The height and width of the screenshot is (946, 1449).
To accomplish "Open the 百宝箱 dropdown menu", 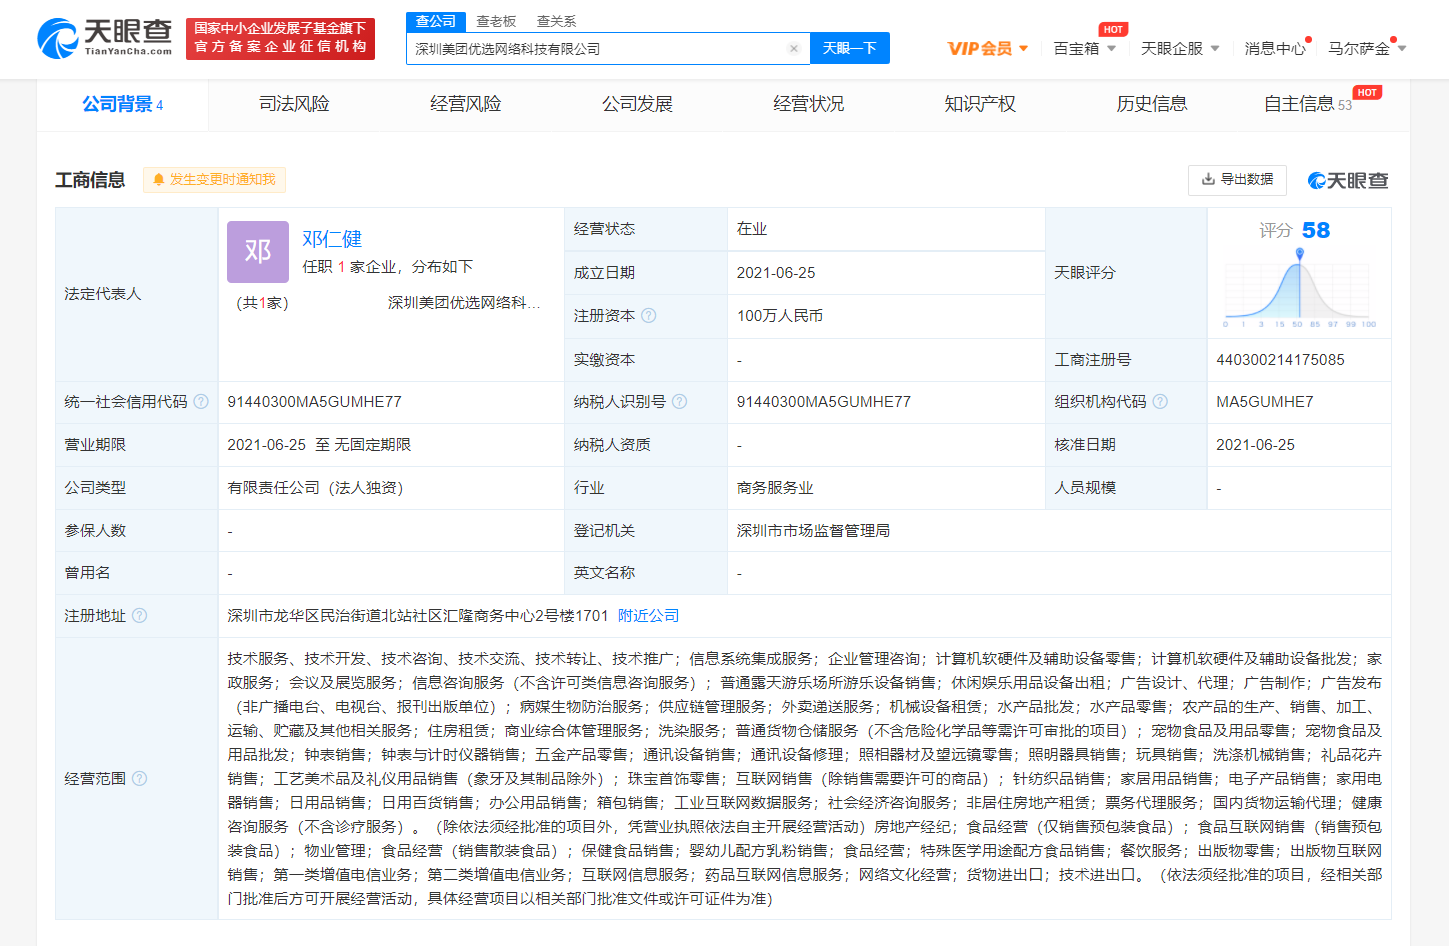I will click(x=1084, y=49).
